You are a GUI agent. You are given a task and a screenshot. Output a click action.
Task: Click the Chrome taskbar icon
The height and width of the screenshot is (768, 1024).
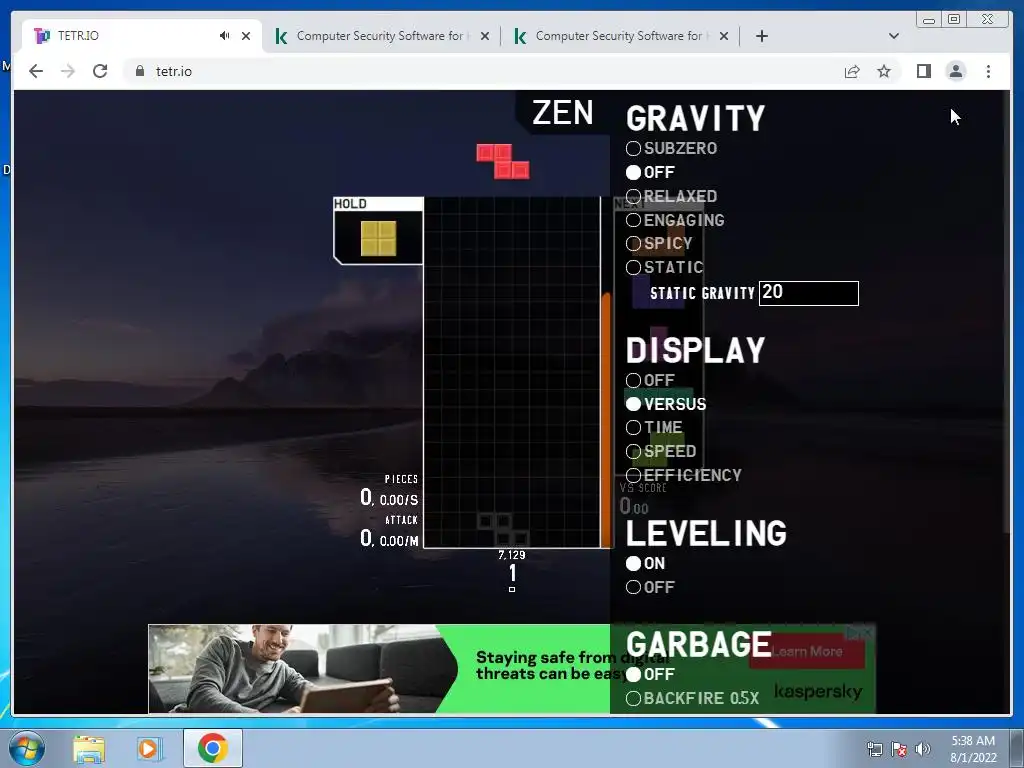click(213, 748)
